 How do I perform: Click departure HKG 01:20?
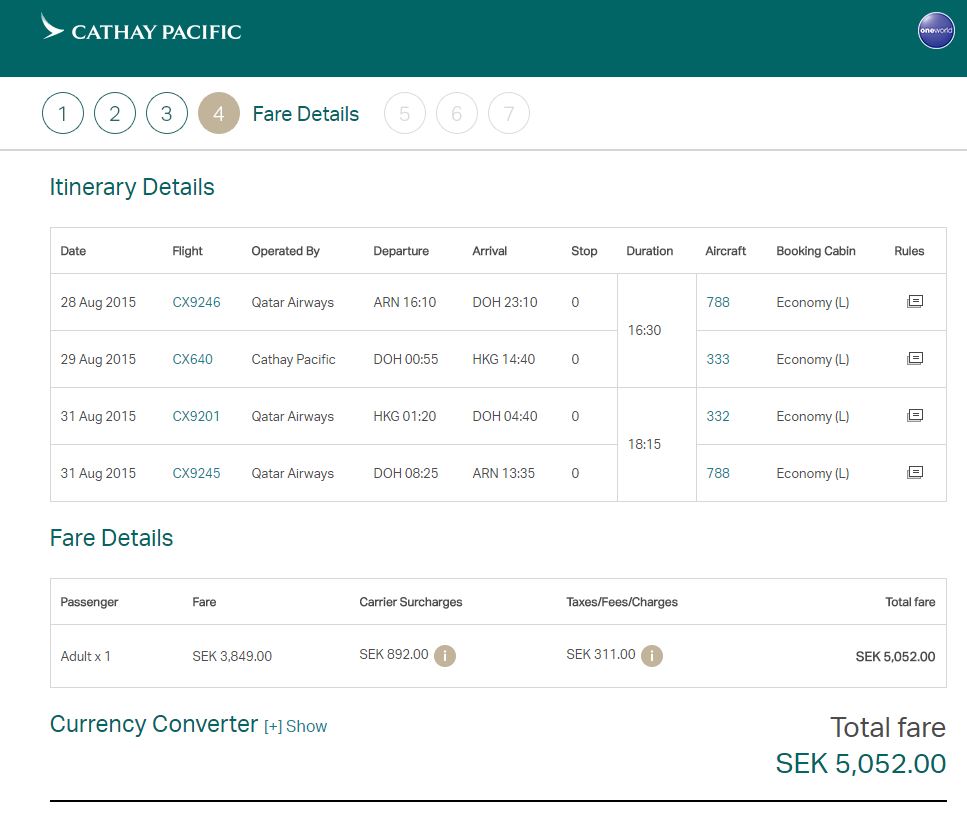pyautogui.click(x=405, y=416)
